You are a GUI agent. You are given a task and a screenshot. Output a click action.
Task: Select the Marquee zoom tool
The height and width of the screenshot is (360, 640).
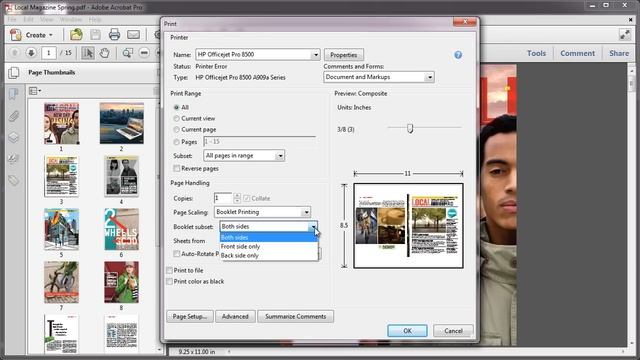[x=127, y=53]
